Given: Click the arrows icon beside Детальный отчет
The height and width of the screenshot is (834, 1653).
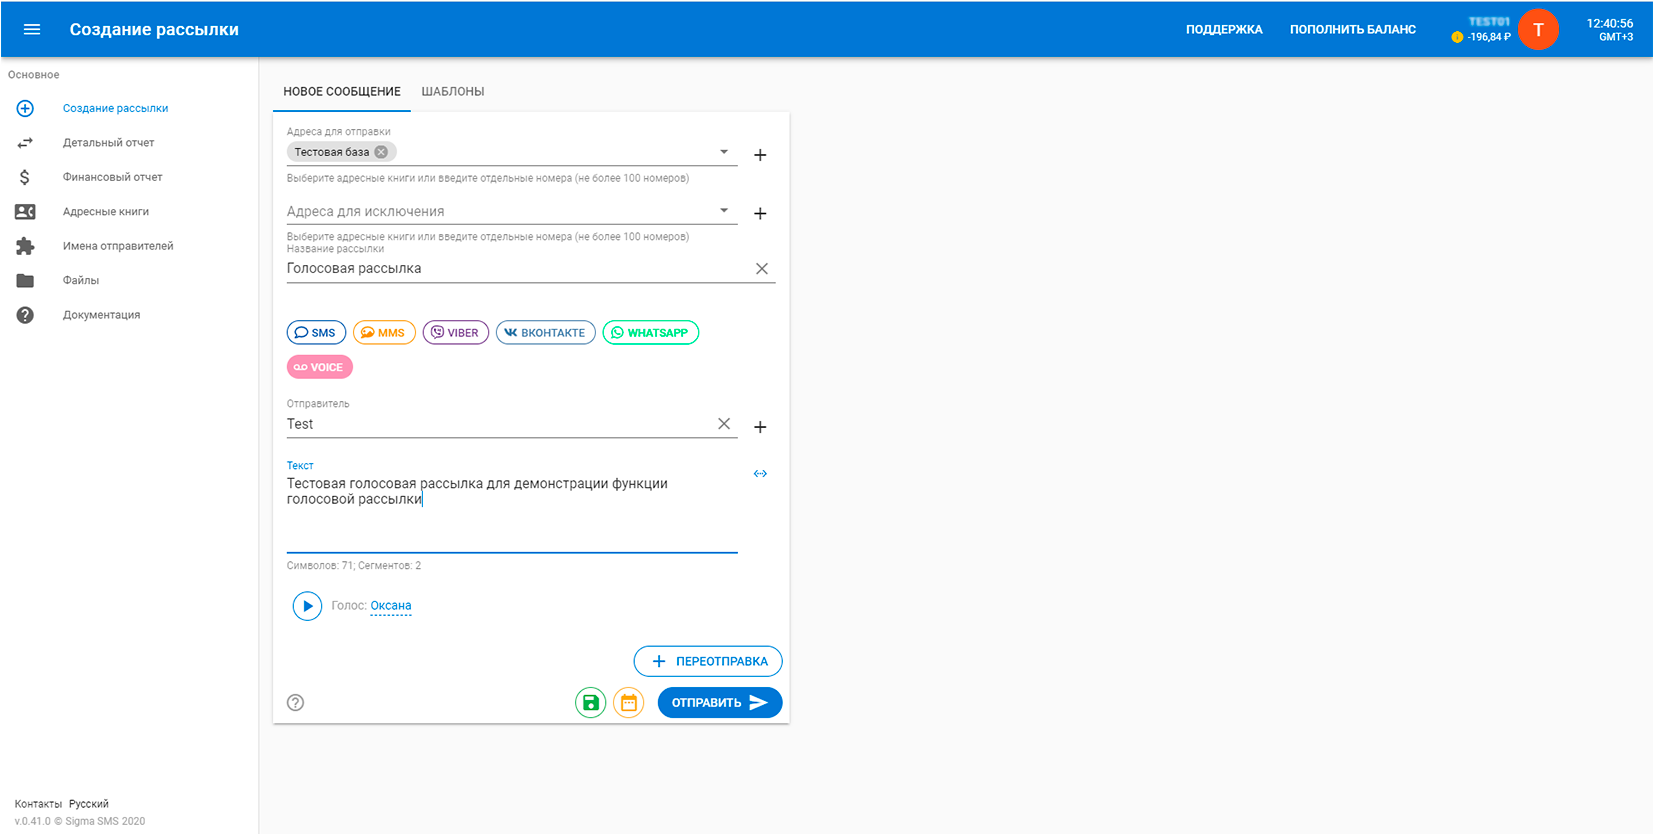Looking at the screenshot, I should [25, 143].
